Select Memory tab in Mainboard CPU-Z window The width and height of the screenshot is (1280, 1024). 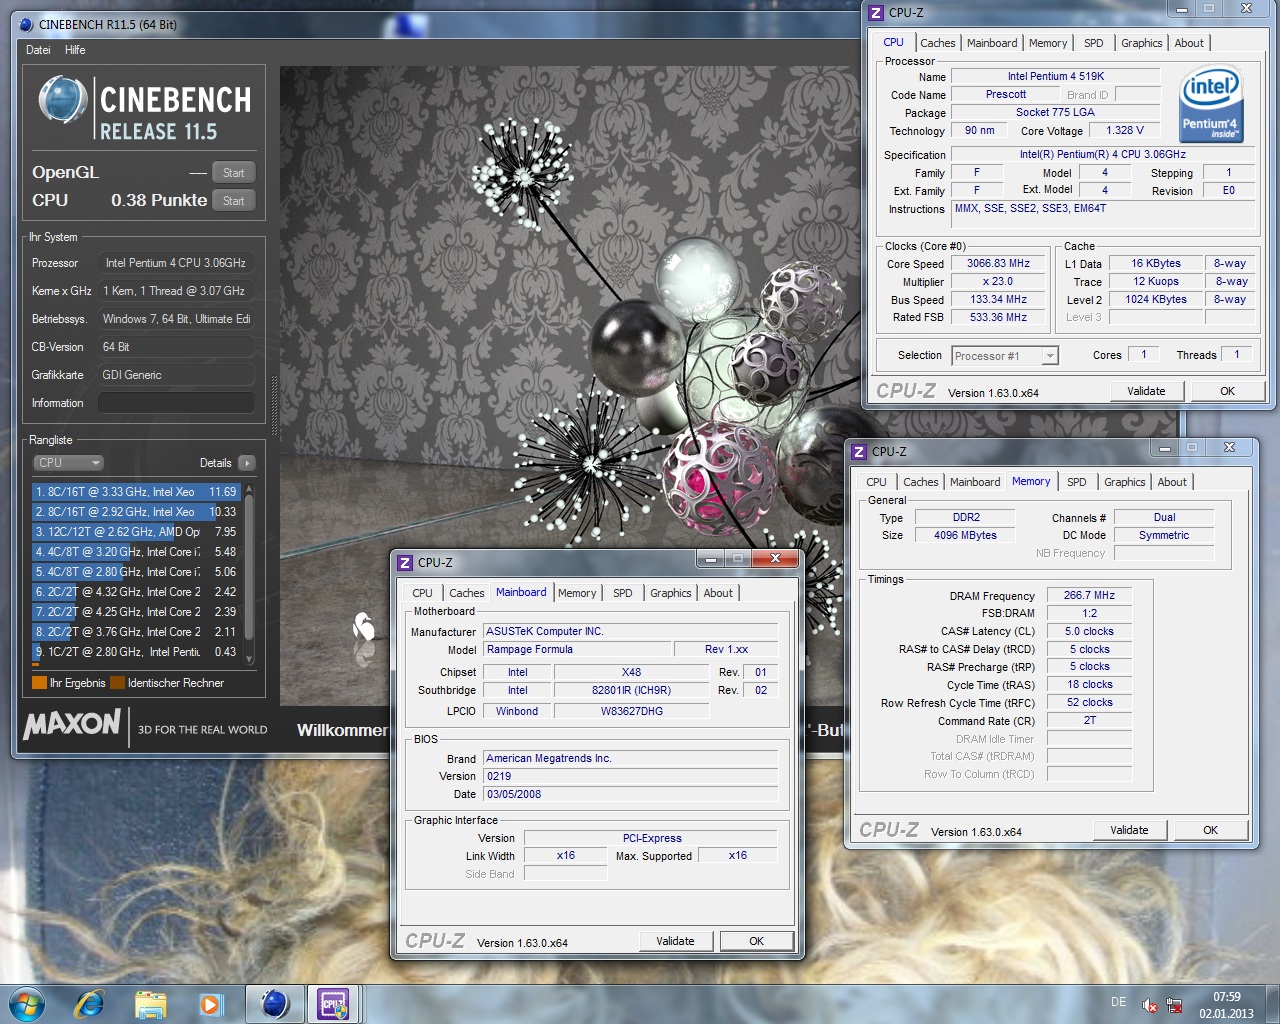[x=577, y=593]
